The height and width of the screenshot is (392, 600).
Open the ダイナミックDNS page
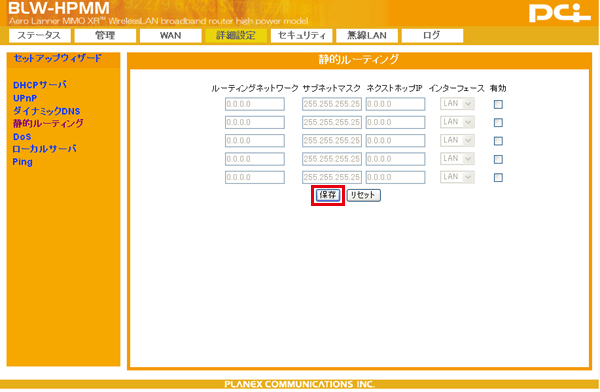47,111
